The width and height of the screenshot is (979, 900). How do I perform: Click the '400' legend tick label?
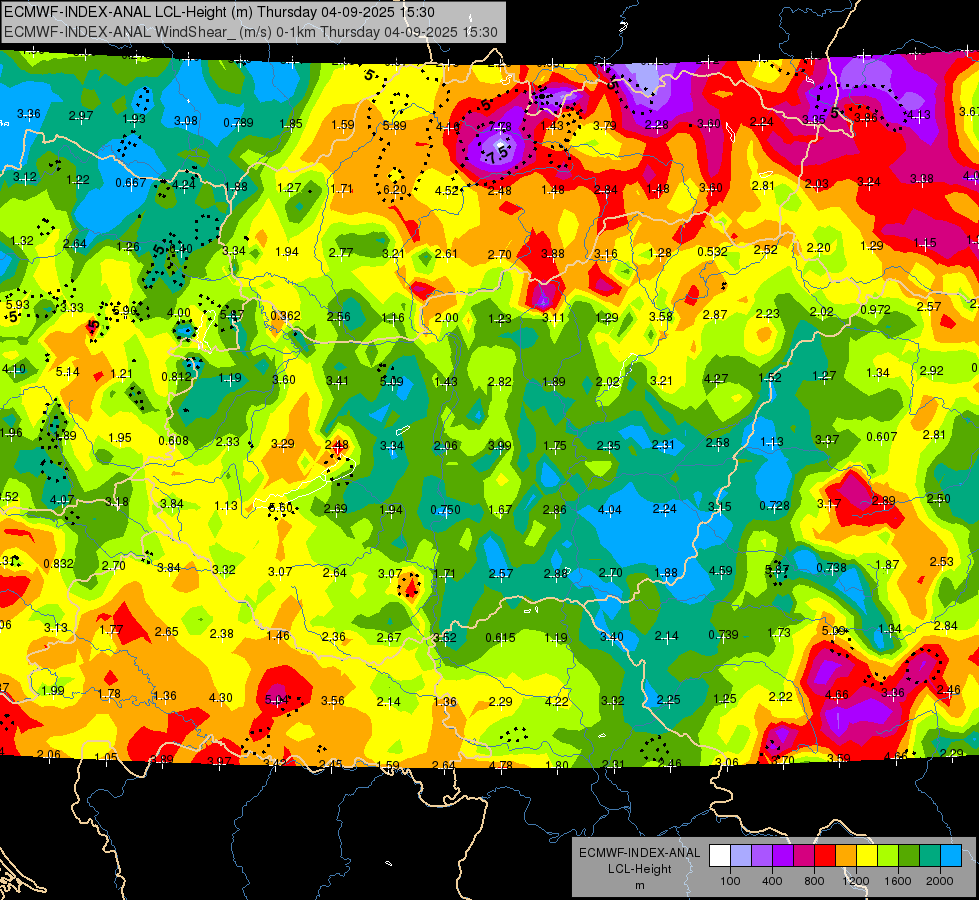pyautogui.click(x=772, y=881)
